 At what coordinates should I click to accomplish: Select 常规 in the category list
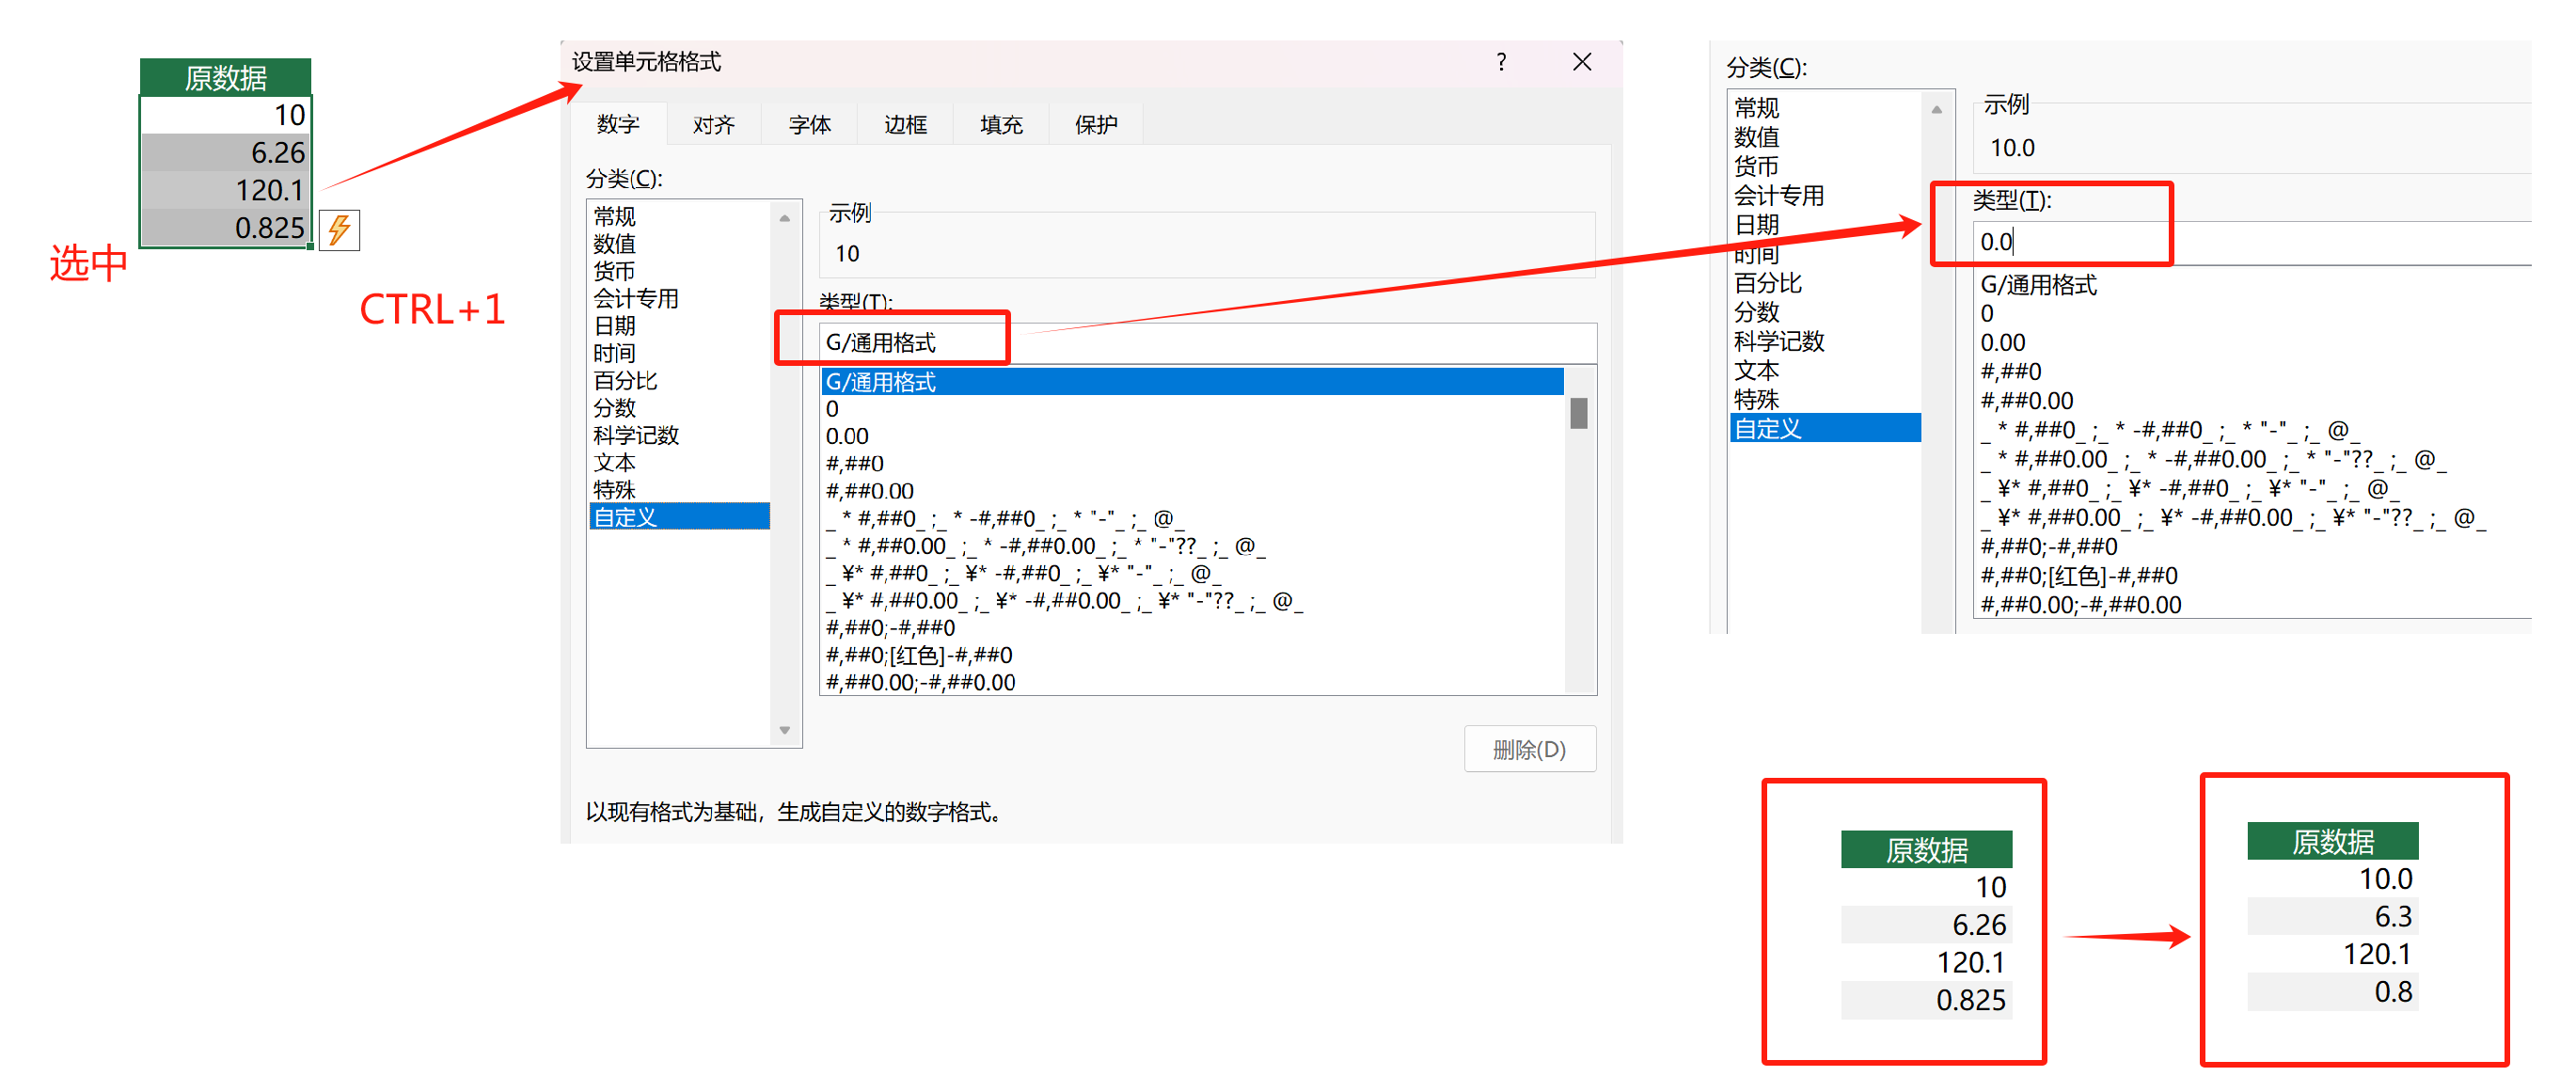click(x=614, y=216)
